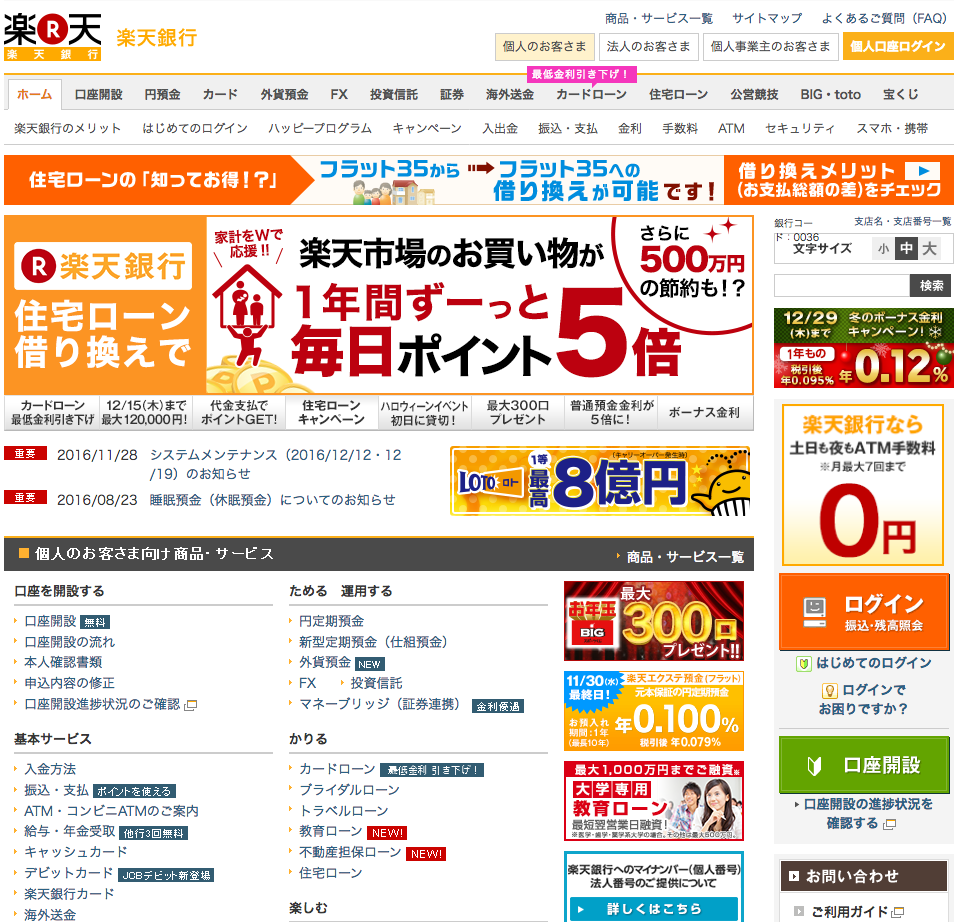Click the arrow icon in お問い合わせ header
The image size is (955, 922).
pyautogui.click(x=794, y=876)
